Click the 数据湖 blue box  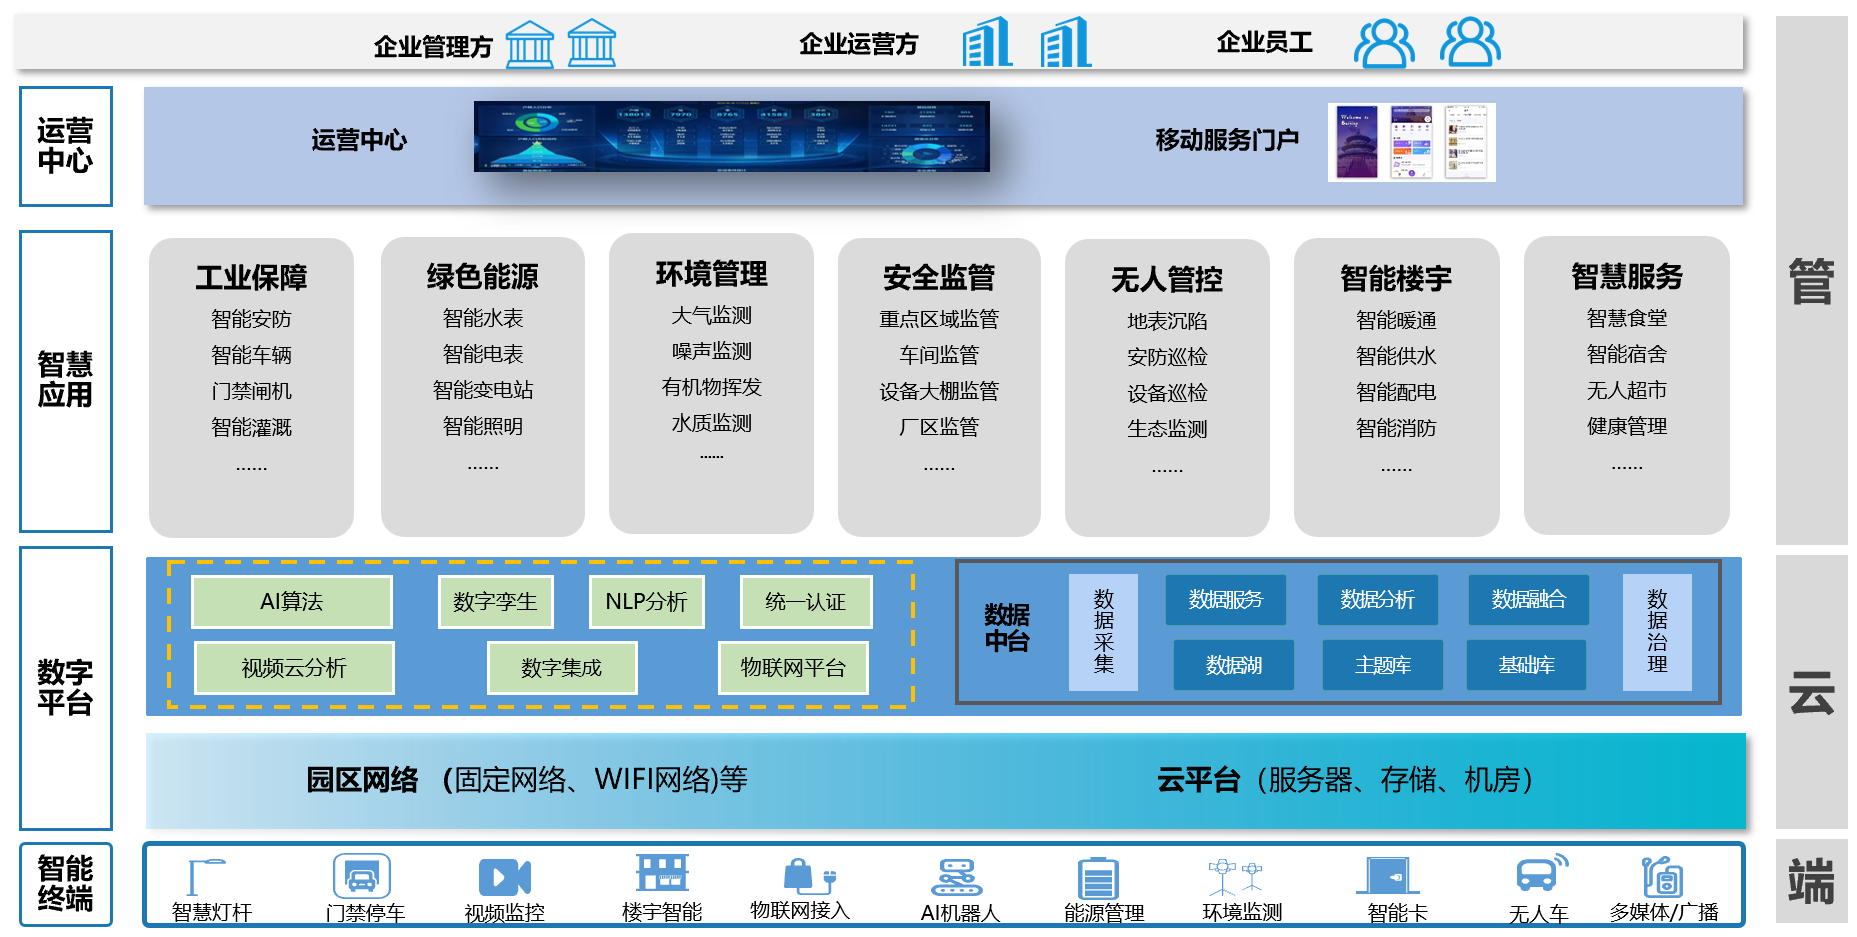tap(1234, 665)
